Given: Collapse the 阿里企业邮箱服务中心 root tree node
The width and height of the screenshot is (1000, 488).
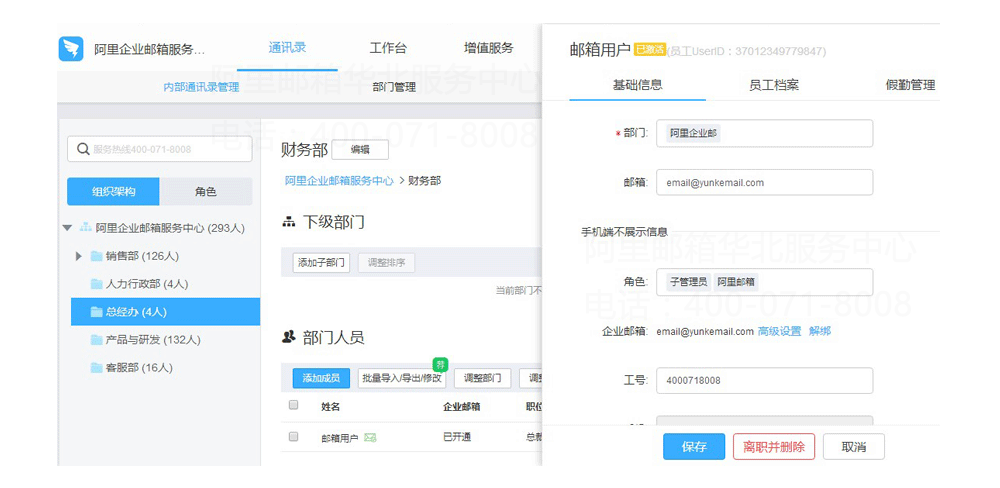Looking at the screenshot, I should [x=67, y=228].
